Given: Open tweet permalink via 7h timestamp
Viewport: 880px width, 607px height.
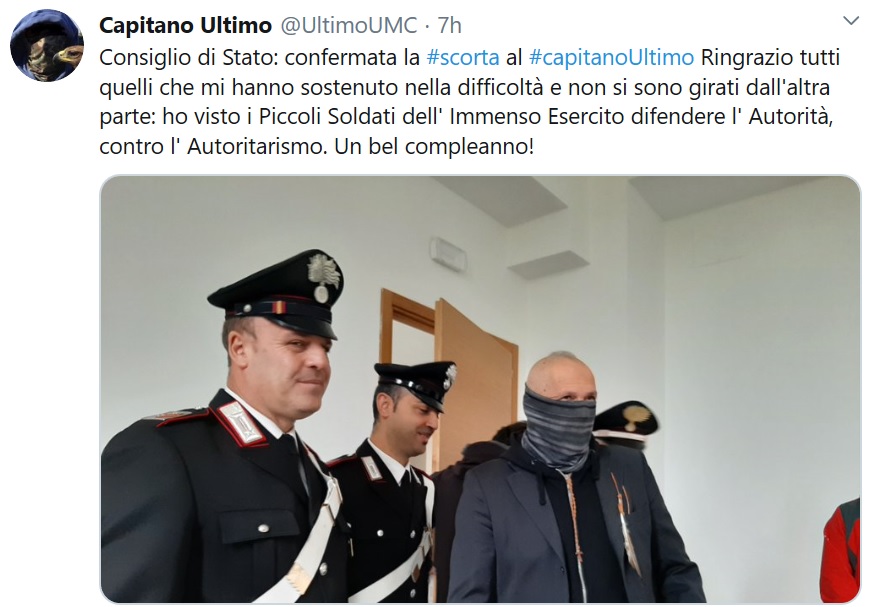Looking at the screenshot, I should pos(450,25).
